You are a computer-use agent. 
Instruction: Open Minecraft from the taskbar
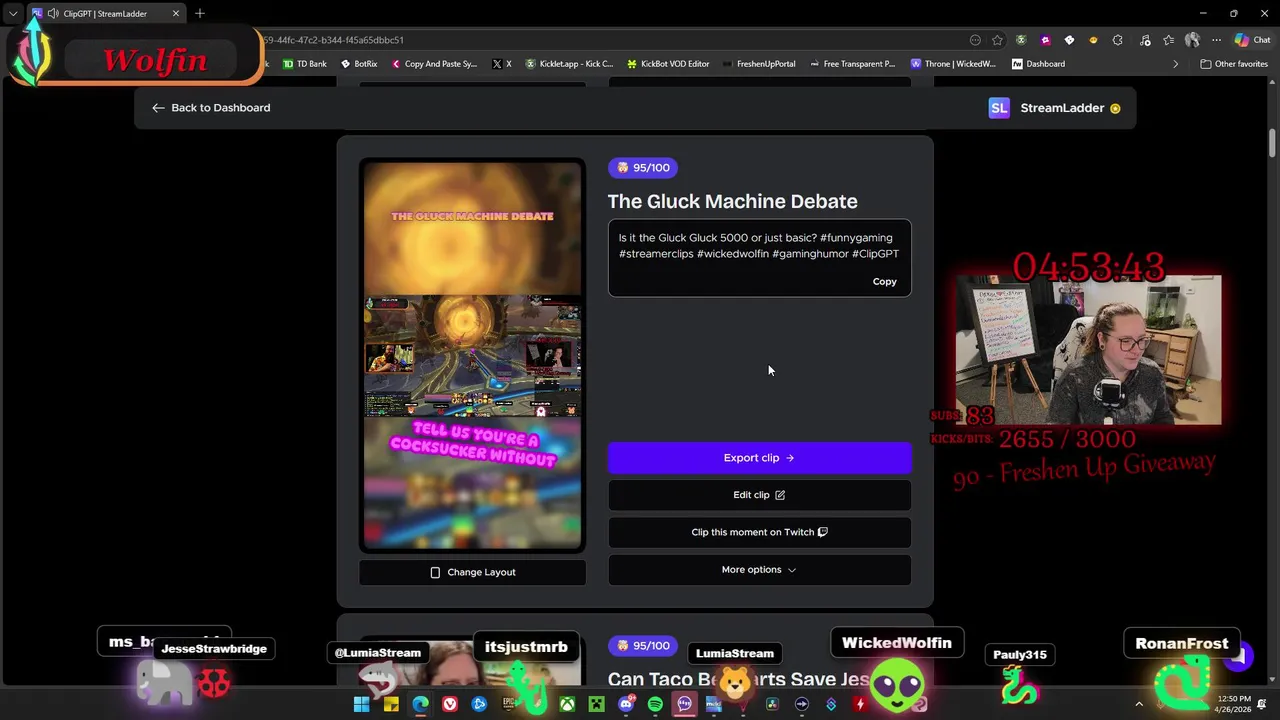tap(596, 704)
